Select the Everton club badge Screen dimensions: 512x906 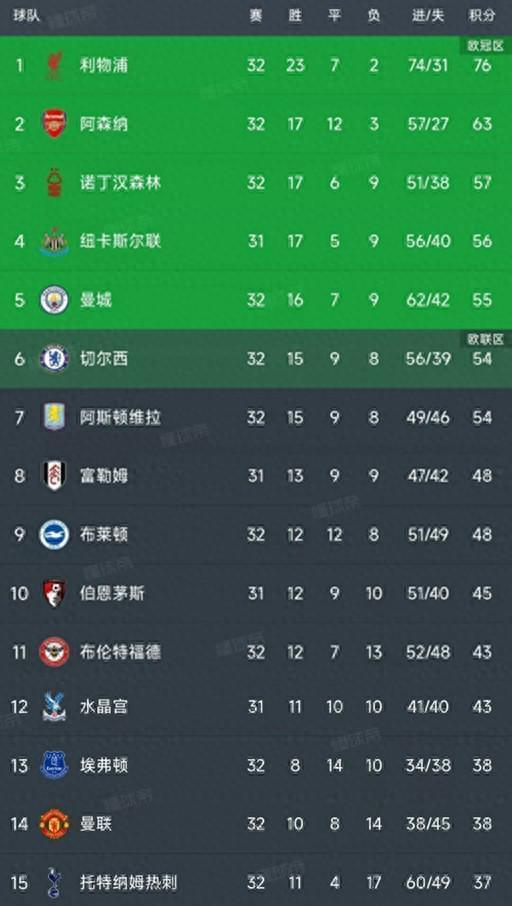54,766
